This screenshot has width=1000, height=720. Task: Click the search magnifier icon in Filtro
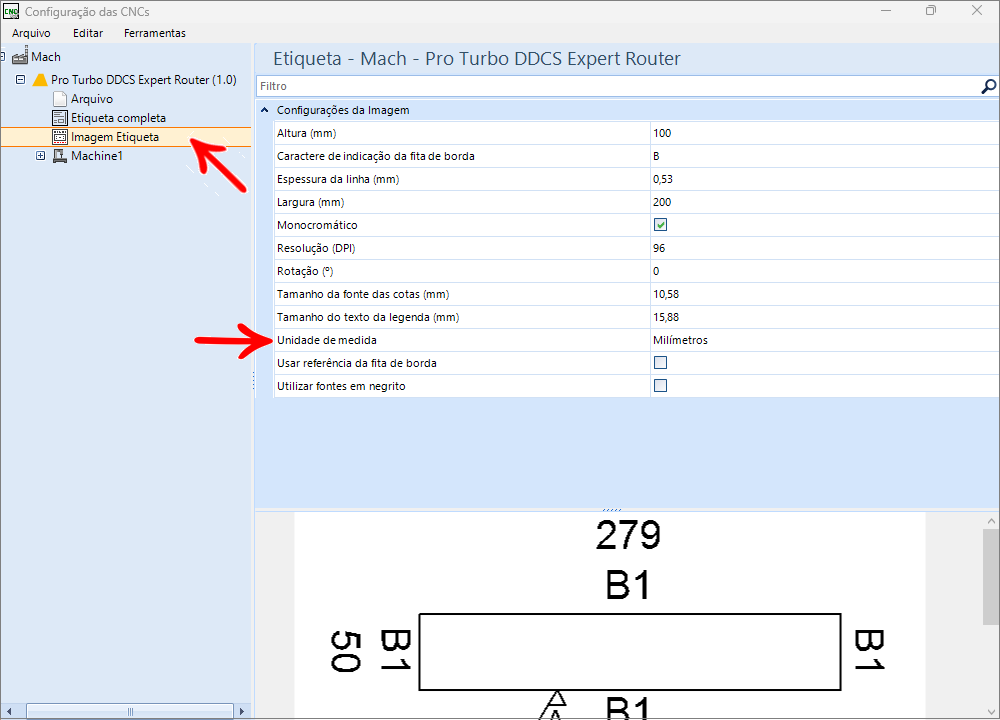tap(988, 86)
